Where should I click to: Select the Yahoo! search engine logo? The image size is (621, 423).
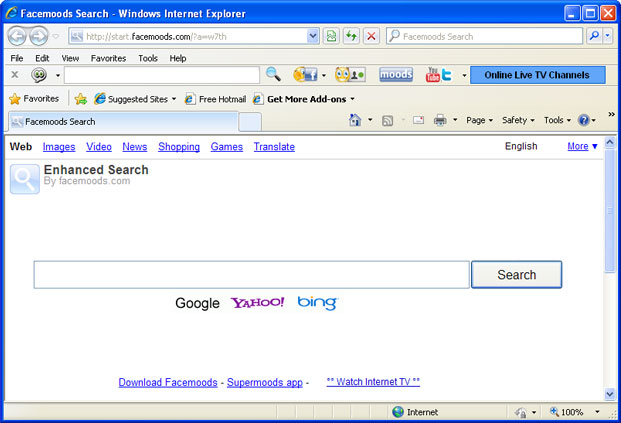[257, 303]
